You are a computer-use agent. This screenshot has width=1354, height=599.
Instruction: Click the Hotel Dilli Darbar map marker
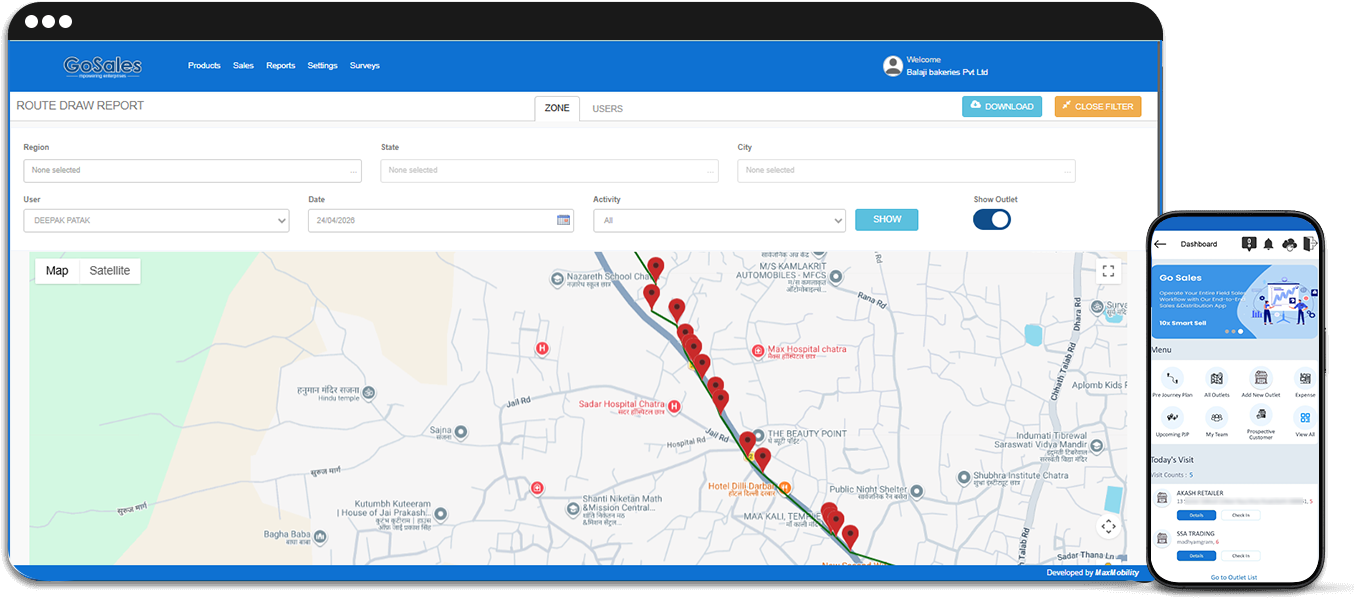pos(785,487)
